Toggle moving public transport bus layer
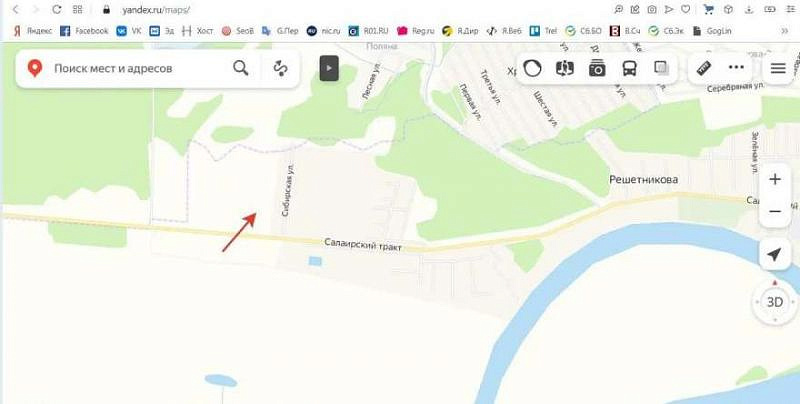Screen dimensions: 800x404 click(630, 68)
